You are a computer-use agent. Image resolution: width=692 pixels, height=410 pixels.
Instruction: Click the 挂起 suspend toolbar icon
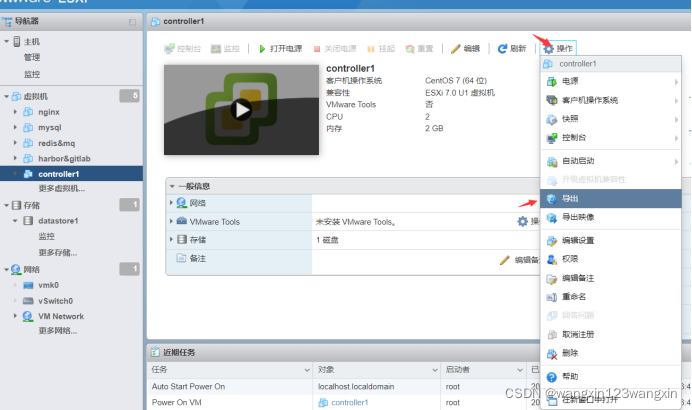371,49
